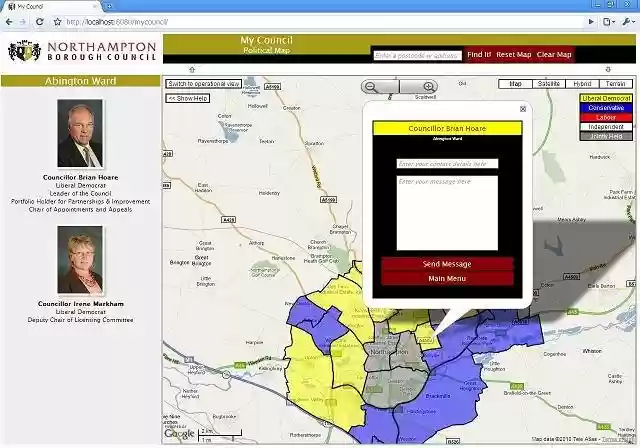Image resolution: width=640 pixels, height=448 pixels.
Task: Open a new browser tab
Action: pyautogui.click(x=109, y=6)
